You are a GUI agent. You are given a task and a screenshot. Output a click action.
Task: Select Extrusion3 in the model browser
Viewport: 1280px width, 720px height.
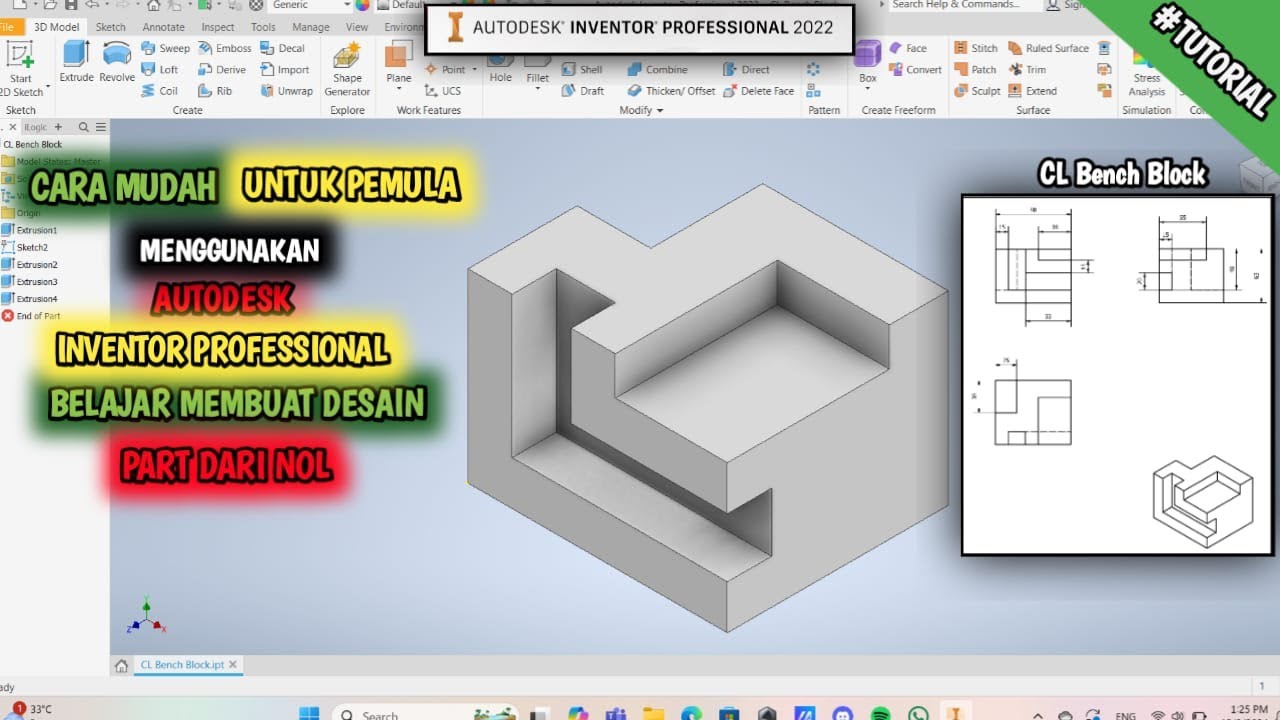pyautogui.click(x=30, y=282)
